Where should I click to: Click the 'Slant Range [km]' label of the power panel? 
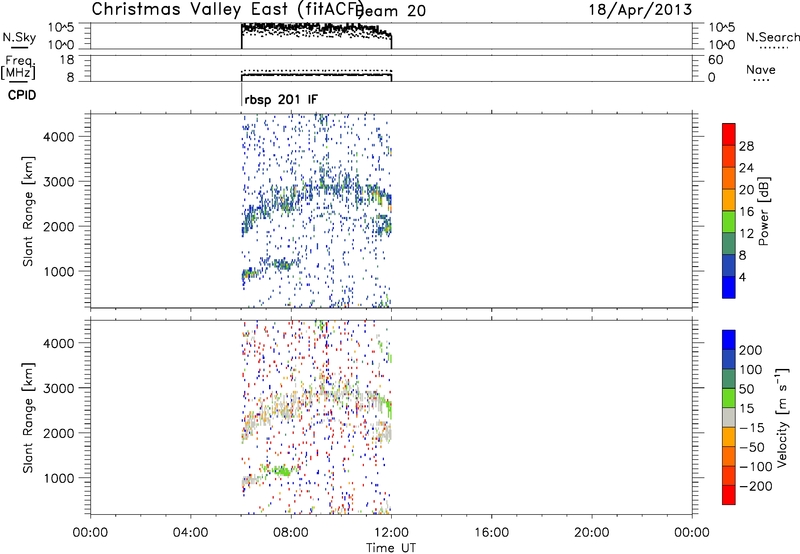click(28, 211)
